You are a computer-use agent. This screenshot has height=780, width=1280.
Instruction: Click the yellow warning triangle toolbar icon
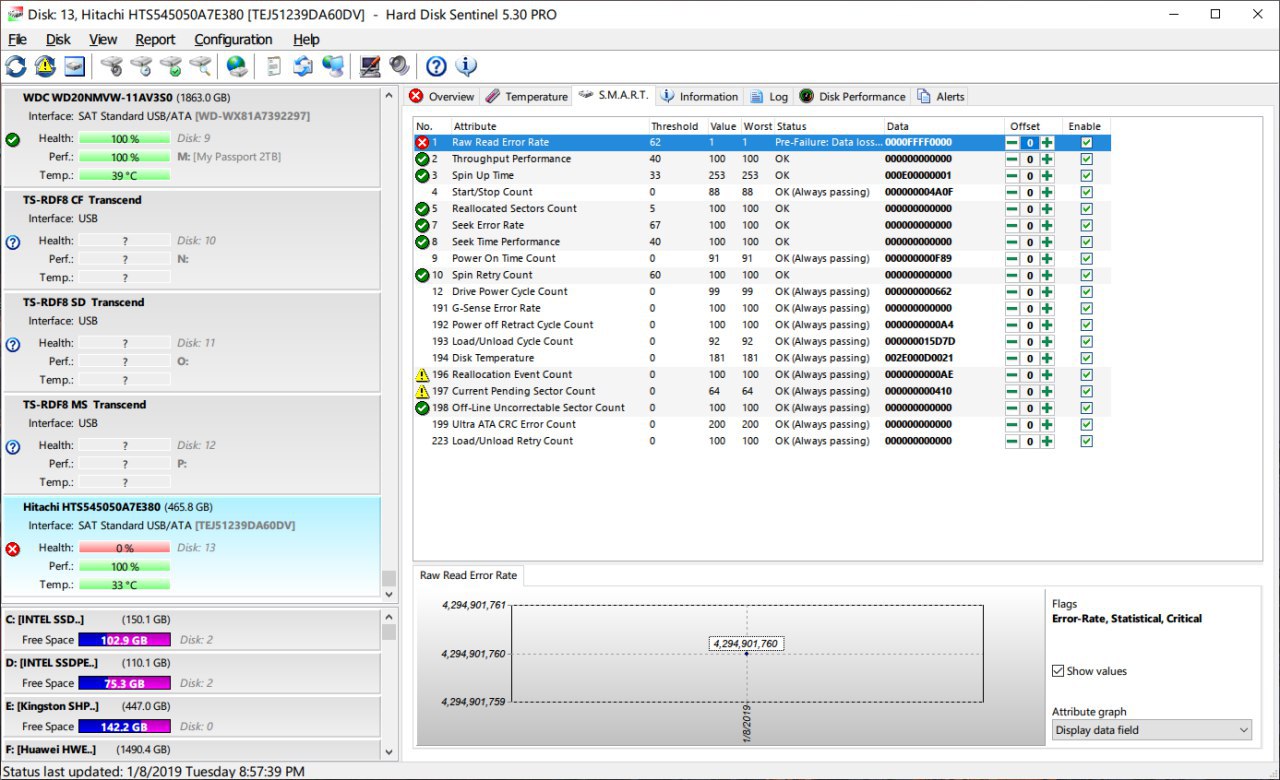(45, 67)
